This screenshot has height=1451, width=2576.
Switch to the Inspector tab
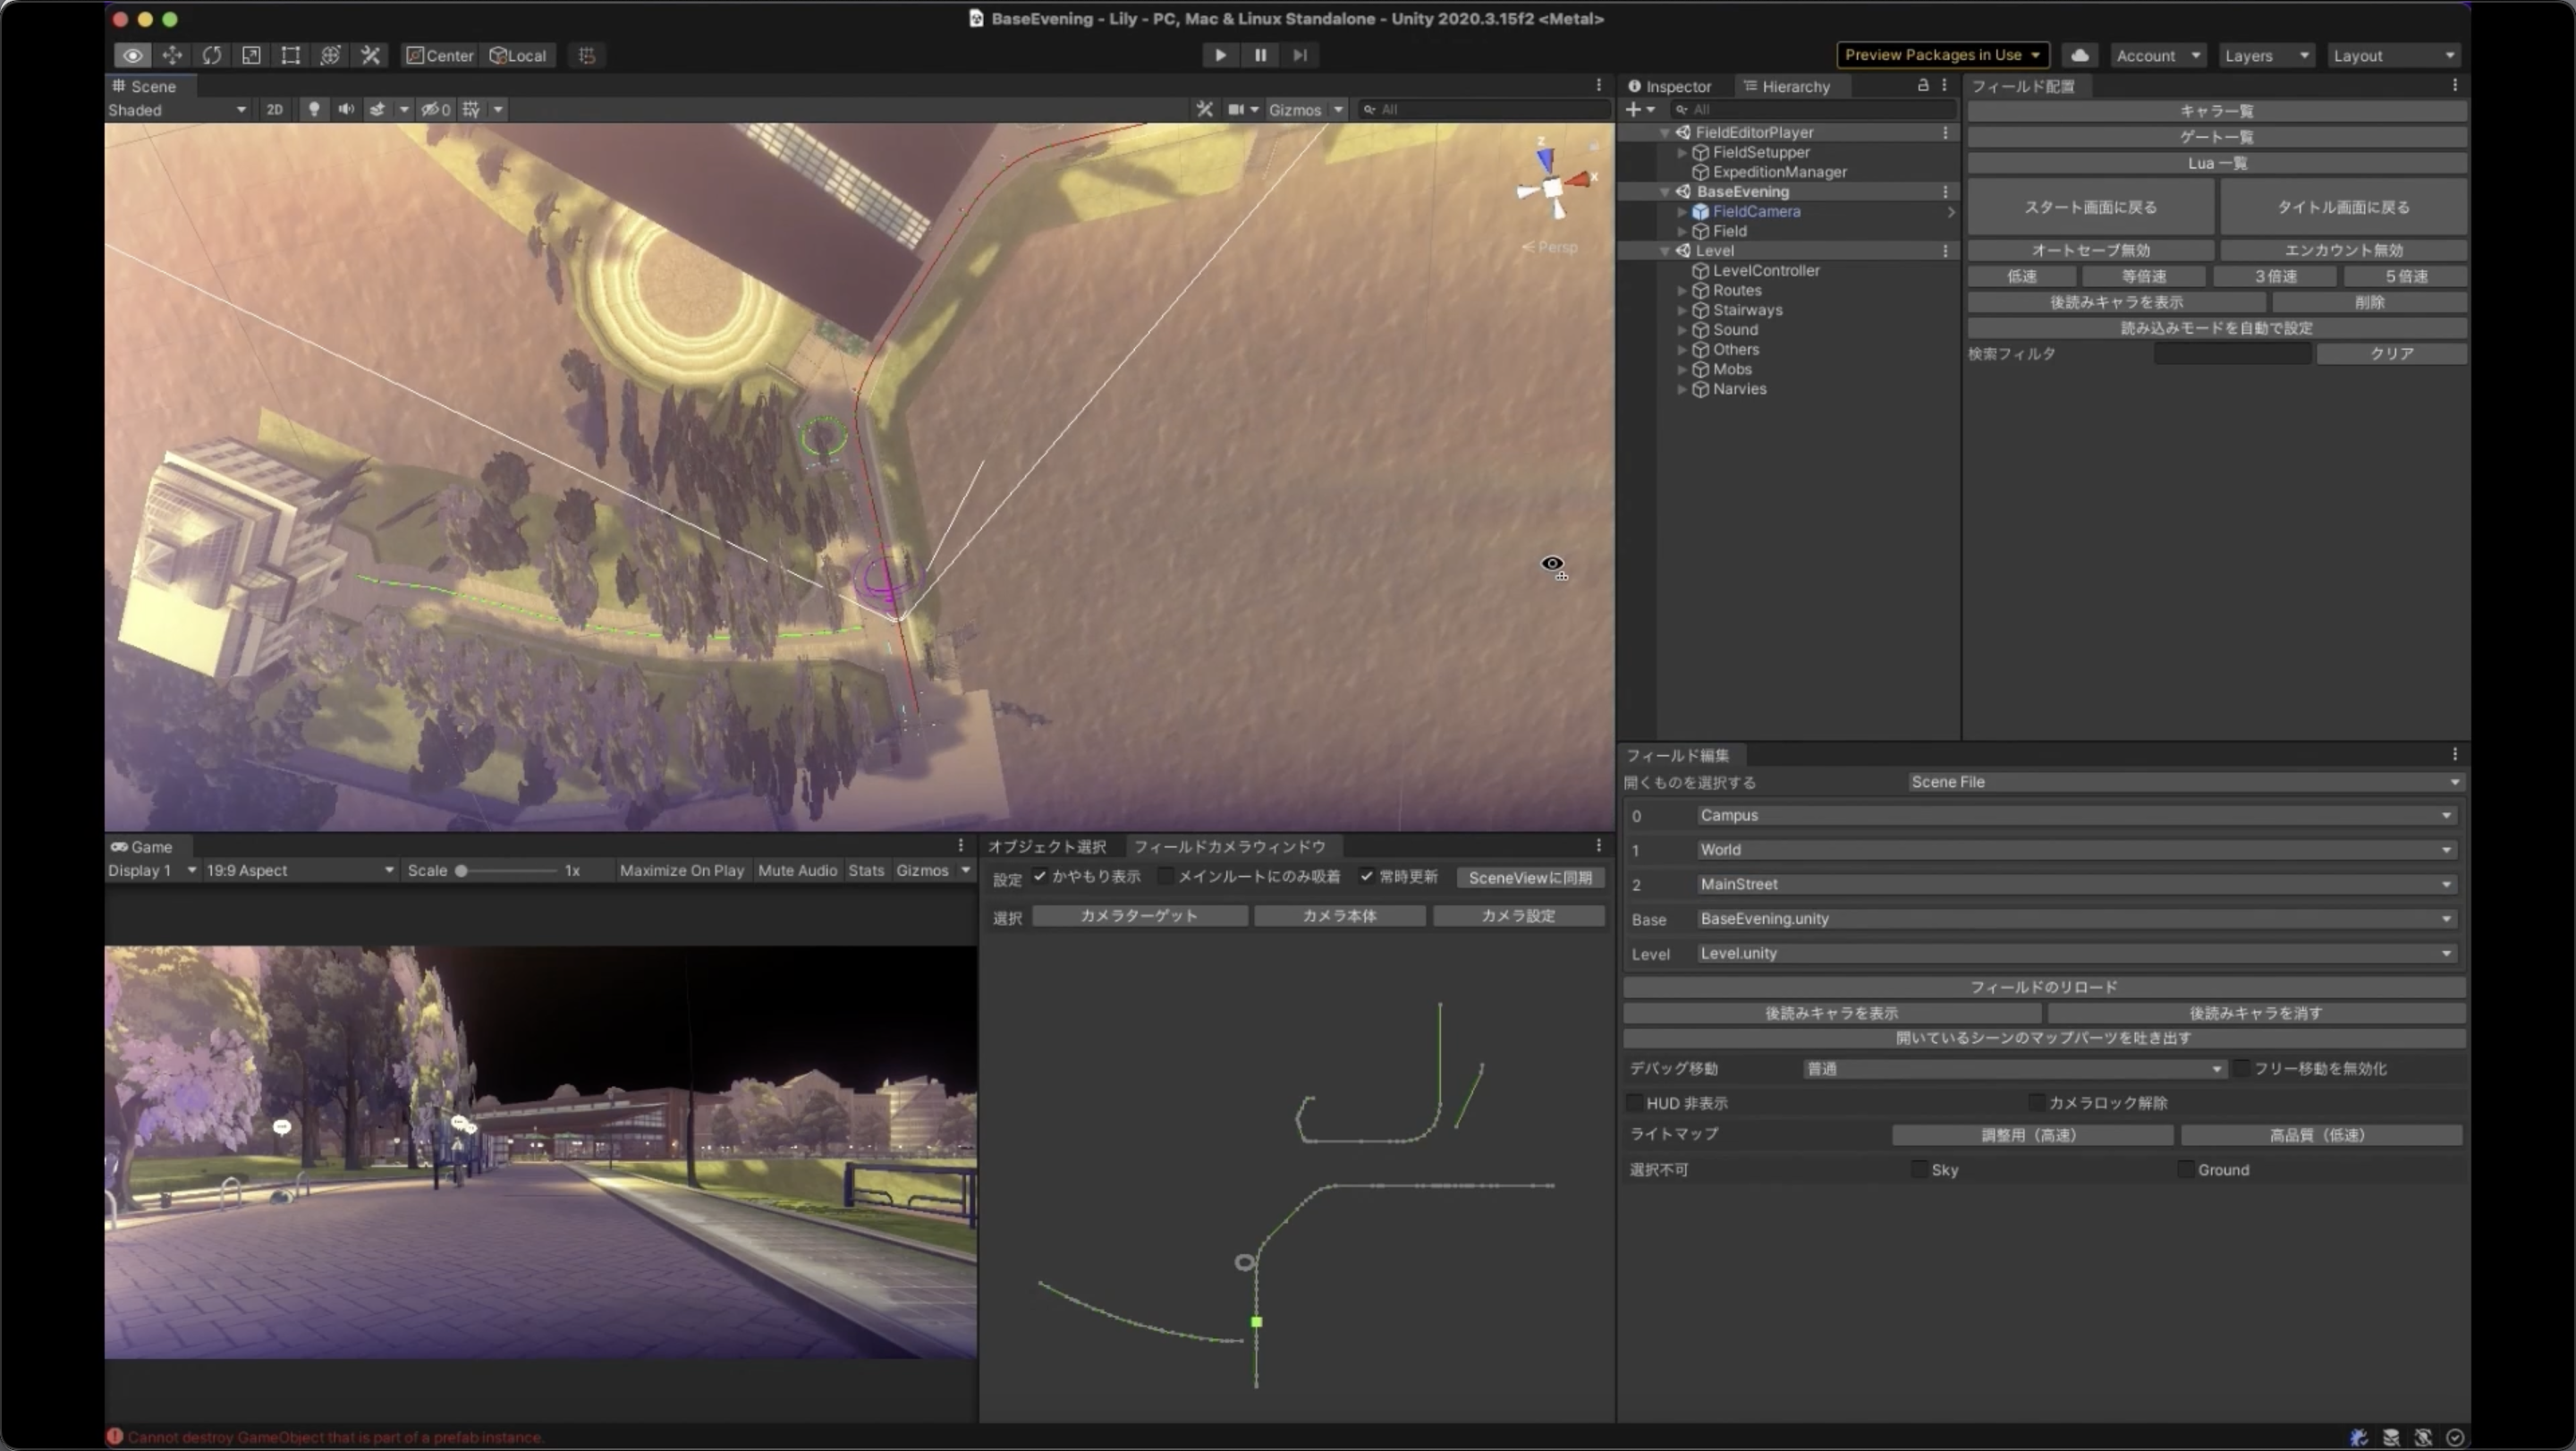coord(1670,86)
